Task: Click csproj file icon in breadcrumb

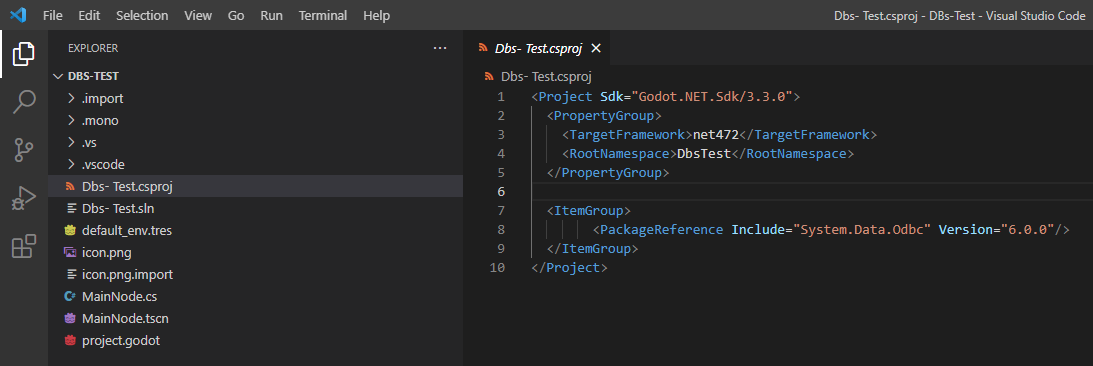Action: (x=487, y=77)
